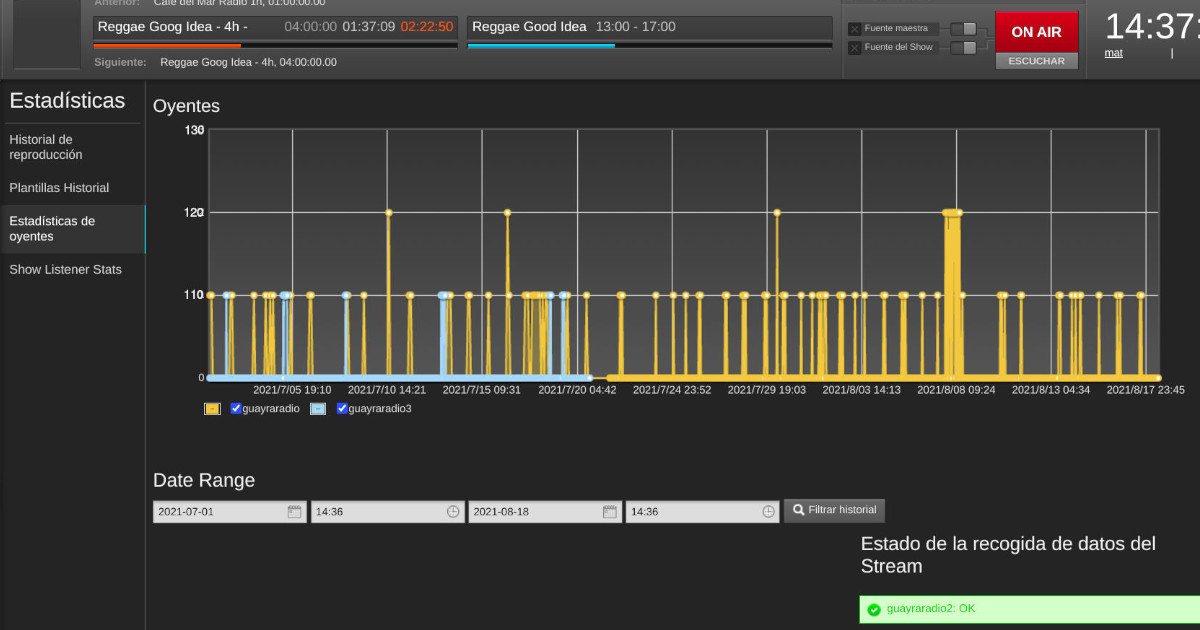
Task: Click the green OK check icon
Action: 874,609
